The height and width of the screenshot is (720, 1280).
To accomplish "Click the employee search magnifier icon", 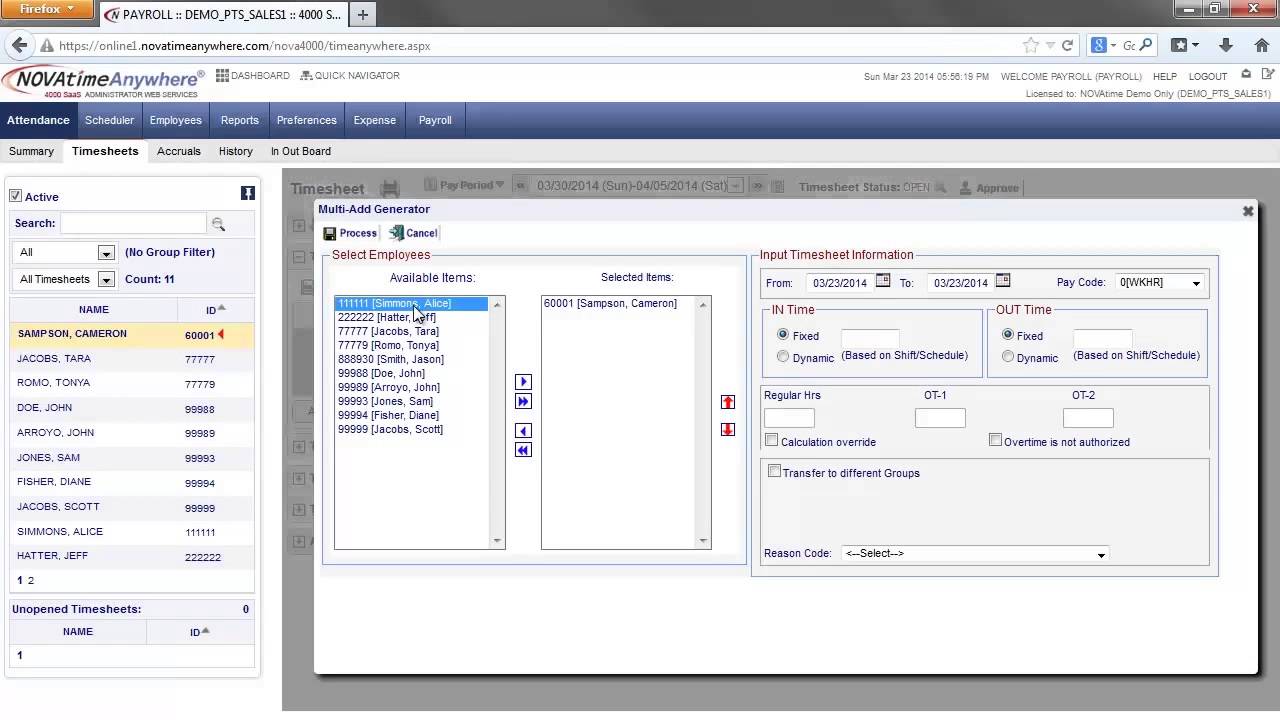I will [x=218, y=224].
